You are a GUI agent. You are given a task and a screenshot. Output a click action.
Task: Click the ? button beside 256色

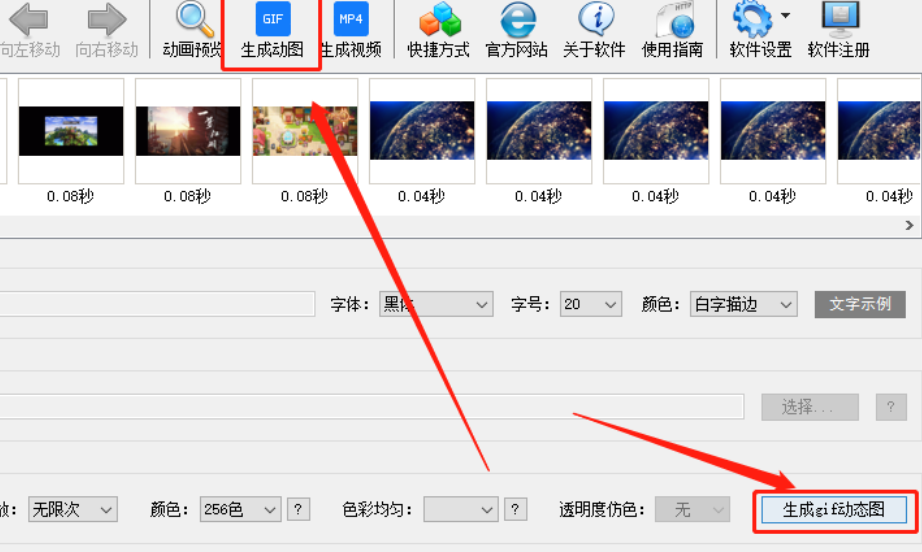(298, 509)
